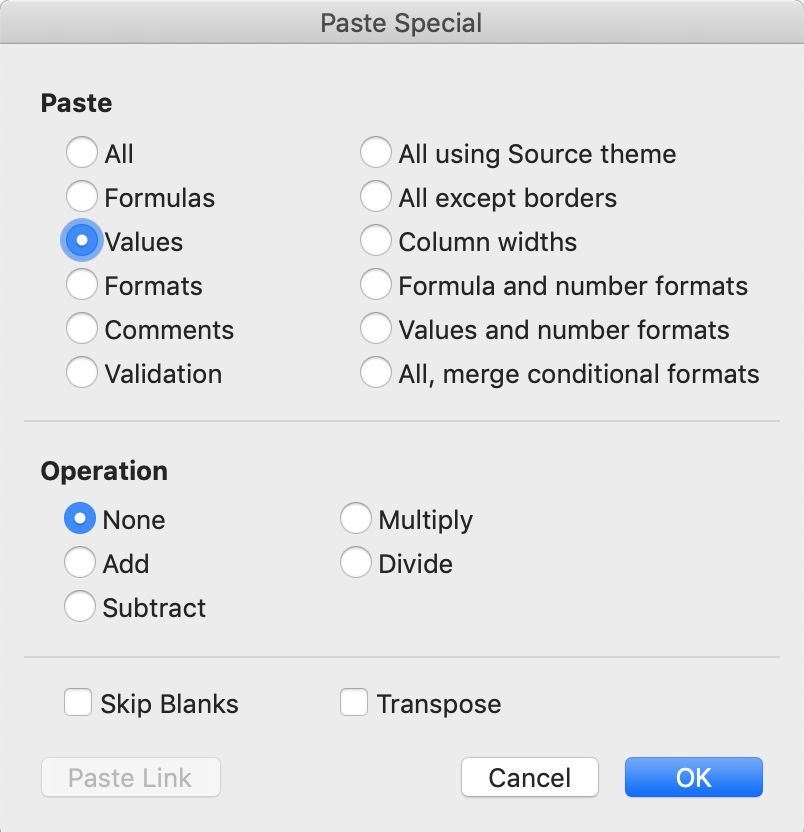Pick the Divide operation
The height and width of the screenshot is (832, 804).
pyautogui.click(x=356, y=564)
